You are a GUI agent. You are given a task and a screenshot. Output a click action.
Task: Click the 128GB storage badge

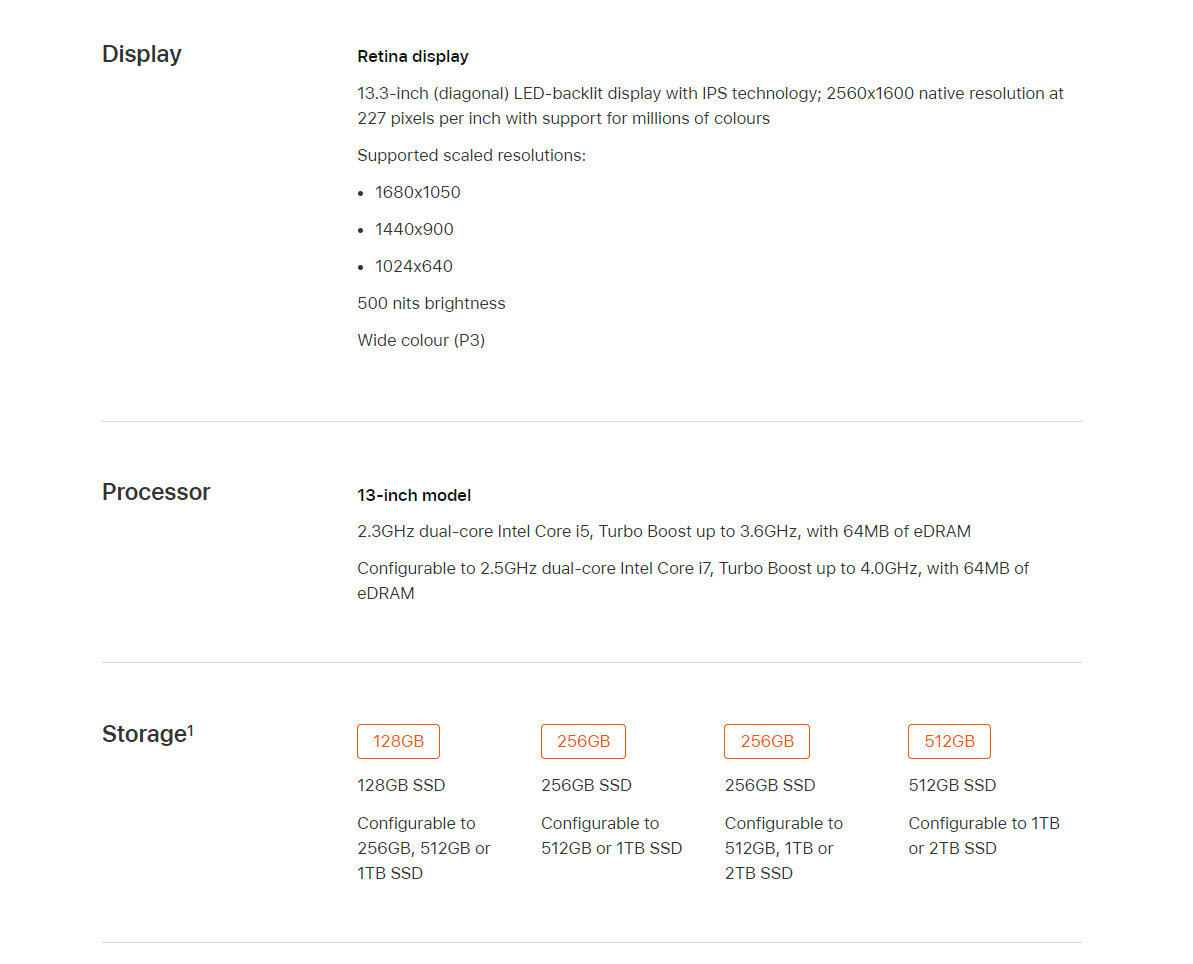pyautogui.click(x=398, y=741)
